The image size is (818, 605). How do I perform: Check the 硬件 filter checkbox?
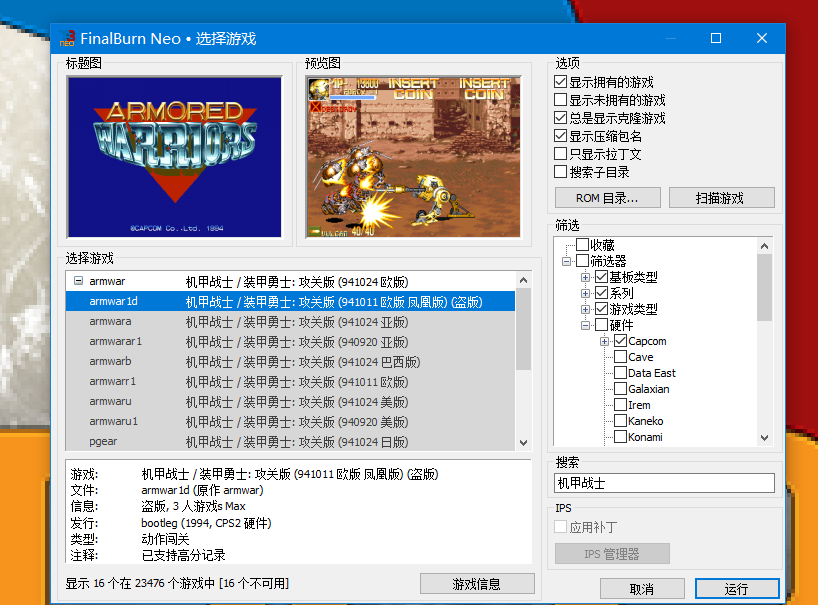click(x=602, y=325)
